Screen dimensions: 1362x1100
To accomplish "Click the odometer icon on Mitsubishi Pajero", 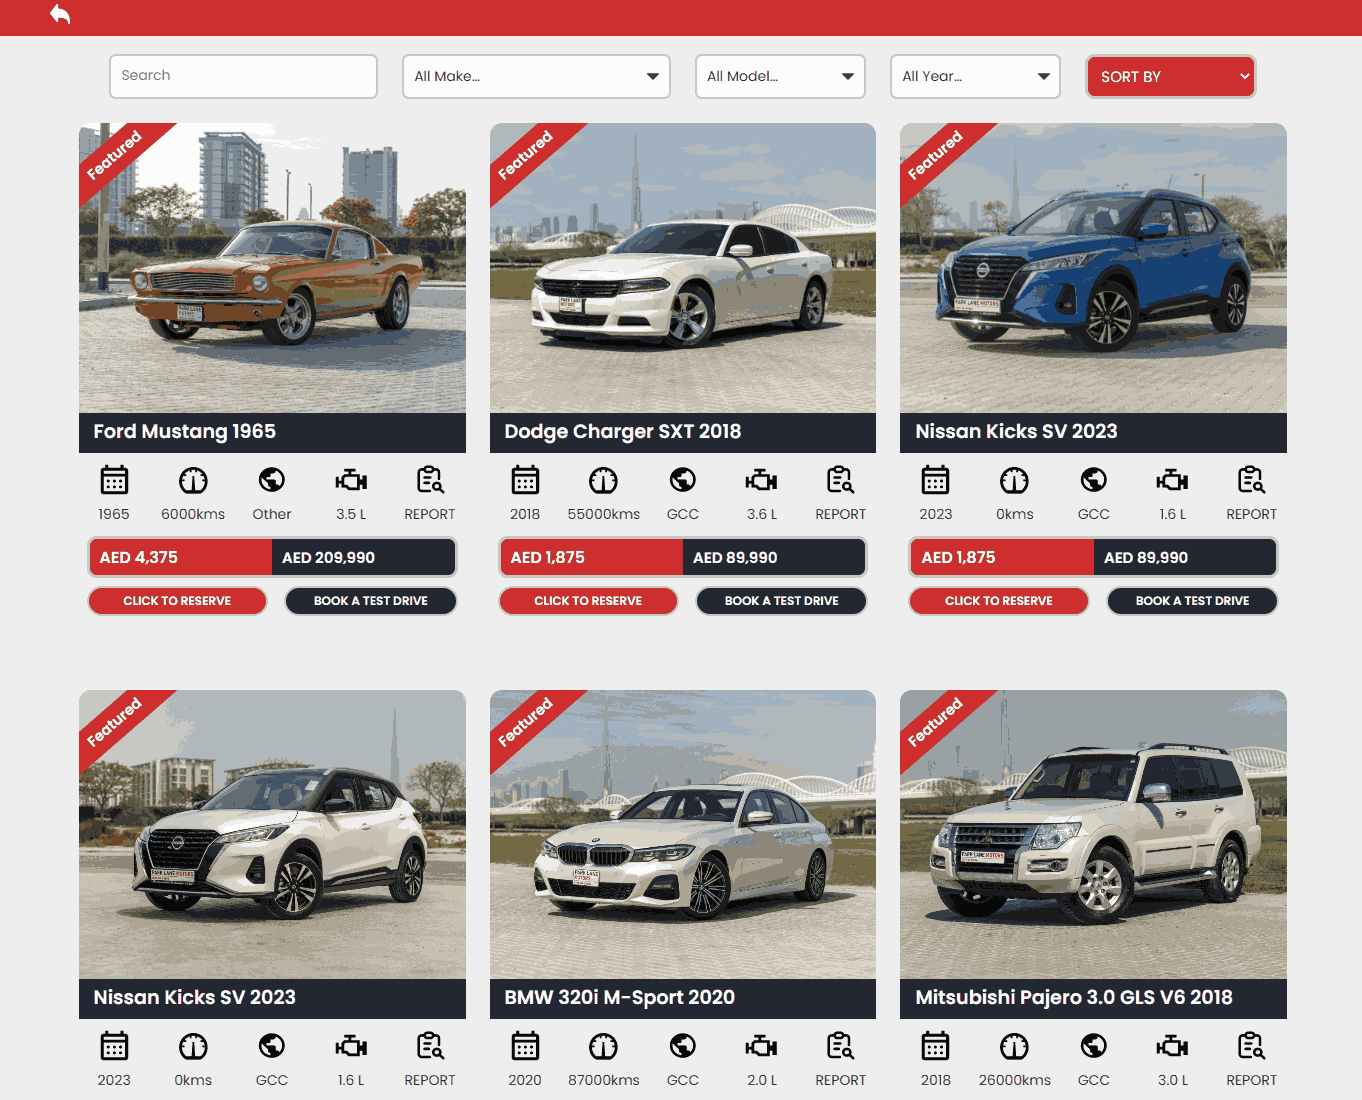I will tap(1014, 1046).
